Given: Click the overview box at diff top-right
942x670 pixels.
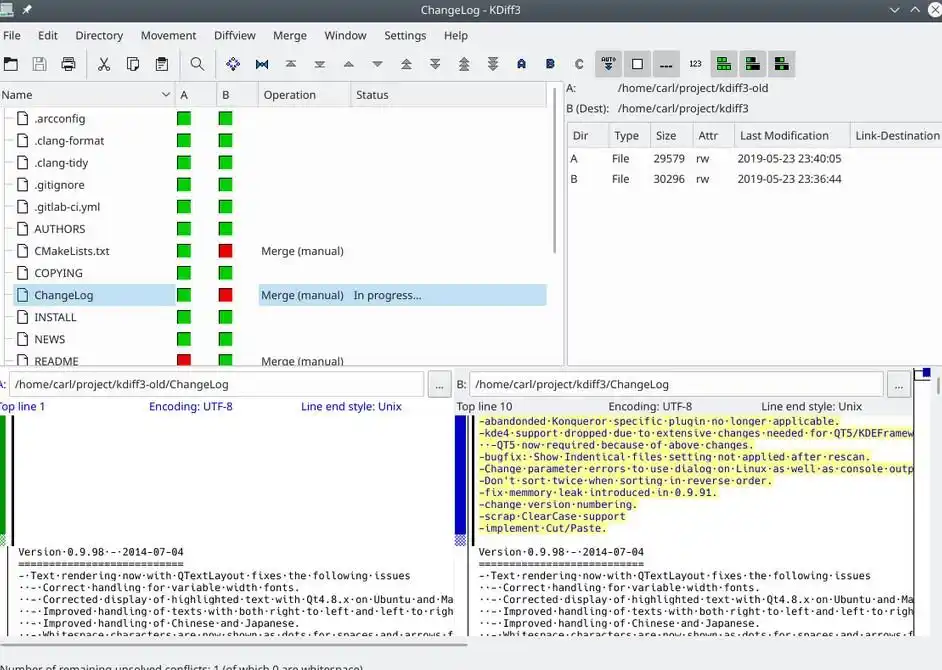Looking at the screenshot, I should (922, 374).
